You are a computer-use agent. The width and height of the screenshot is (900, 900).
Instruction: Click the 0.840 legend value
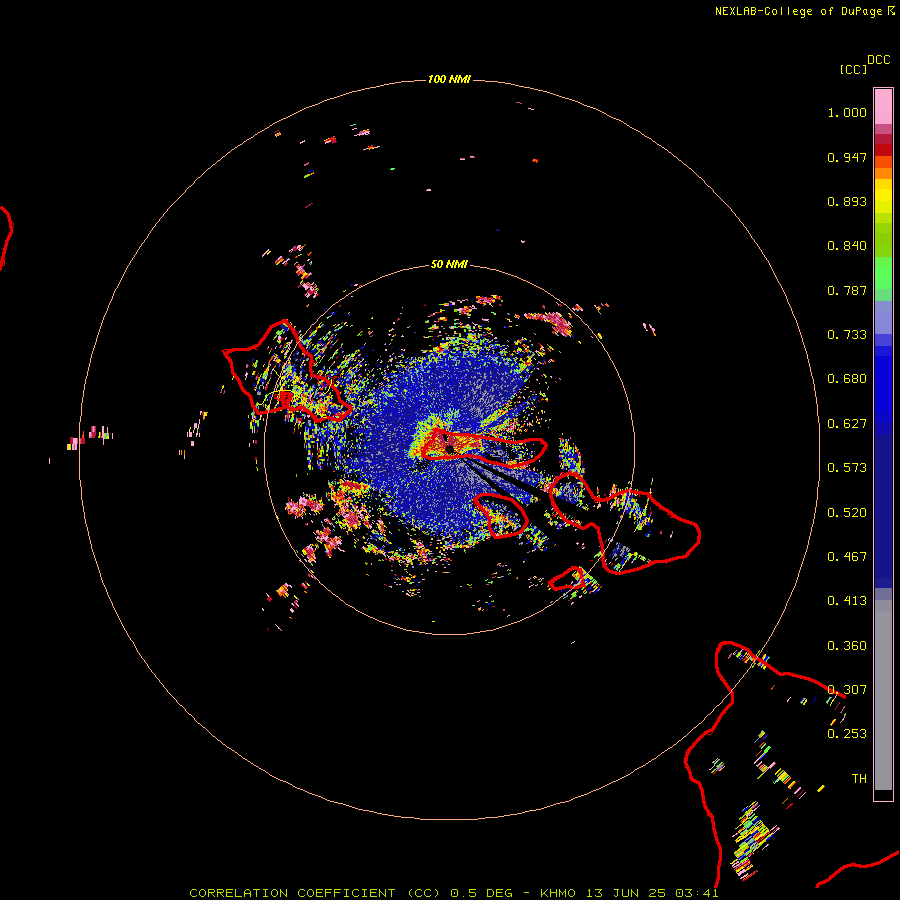(847, 246)
